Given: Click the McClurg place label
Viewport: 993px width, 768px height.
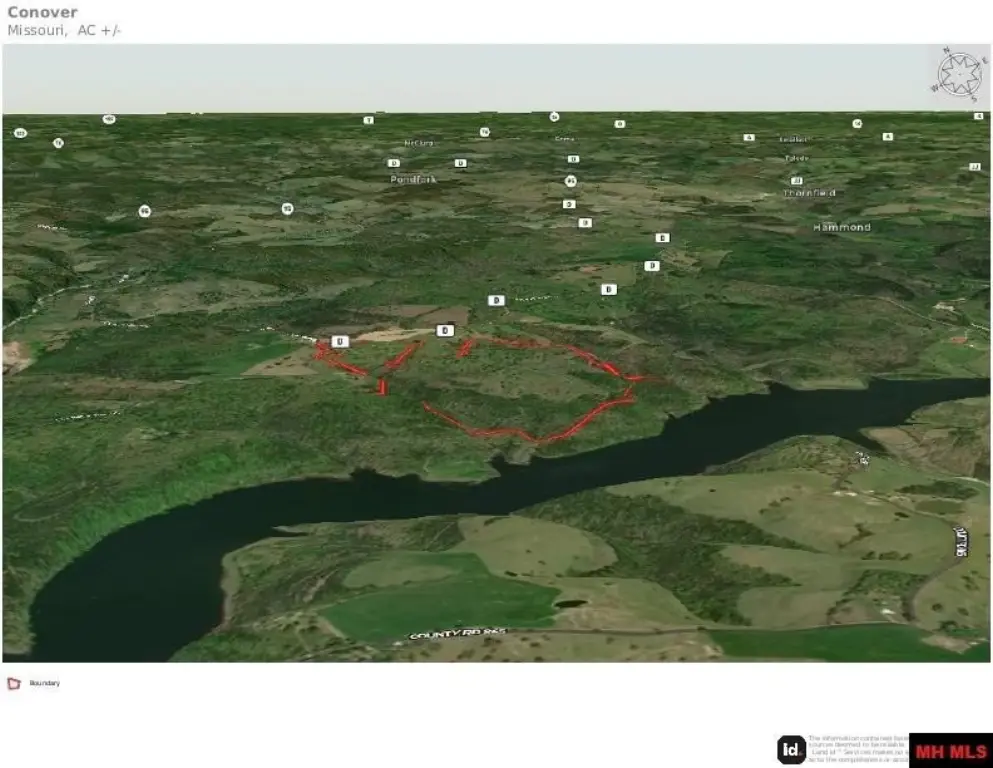Looking at the screenshot, I should click(x=419, y=143).
